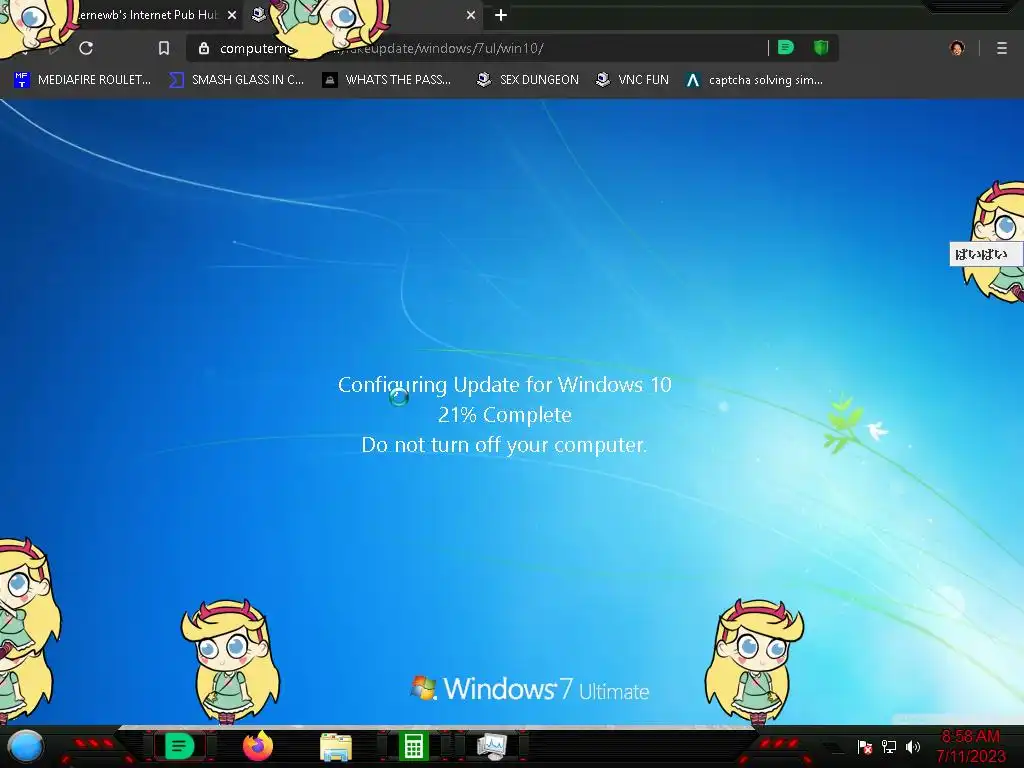
Task: Click the Star character near the Ultimate text
Action: pyautogui.click(x=754, y=662)
